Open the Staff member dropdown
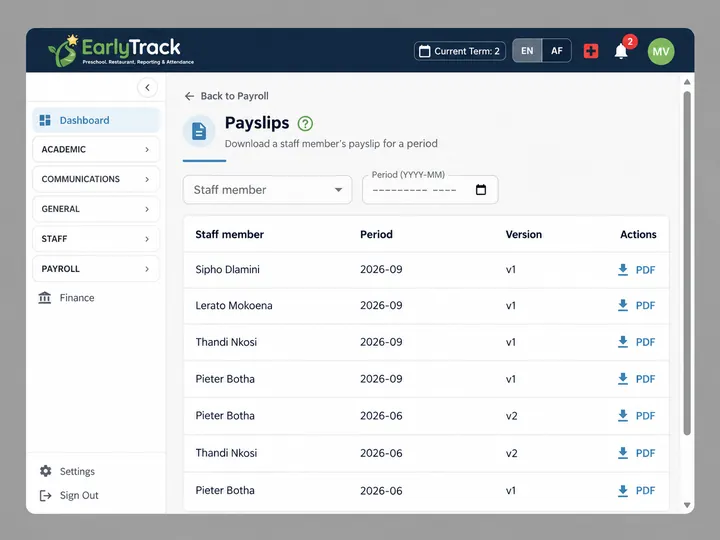 (268, 190)
